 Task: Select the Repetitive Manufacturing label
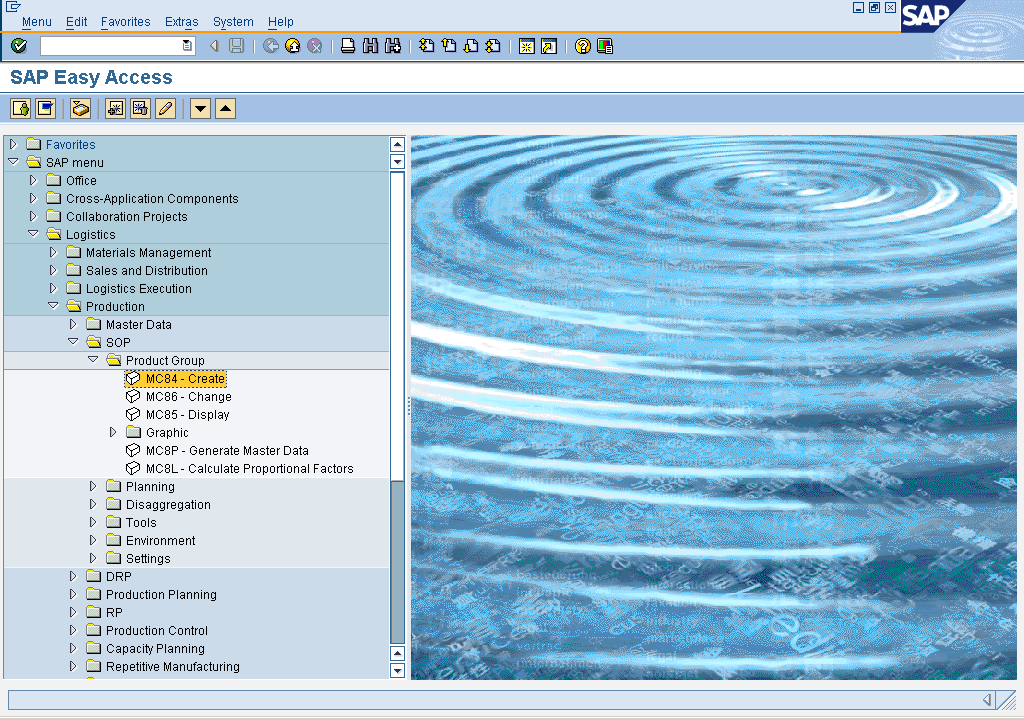pyautogui.click(x=173, y=666)
